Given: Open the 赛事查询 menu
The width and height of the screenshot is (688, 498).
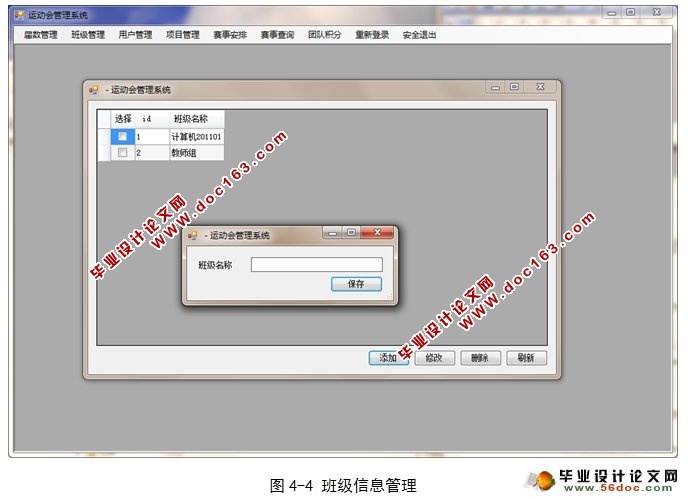Looking at the screenshot, I should [x=277, y=35].
